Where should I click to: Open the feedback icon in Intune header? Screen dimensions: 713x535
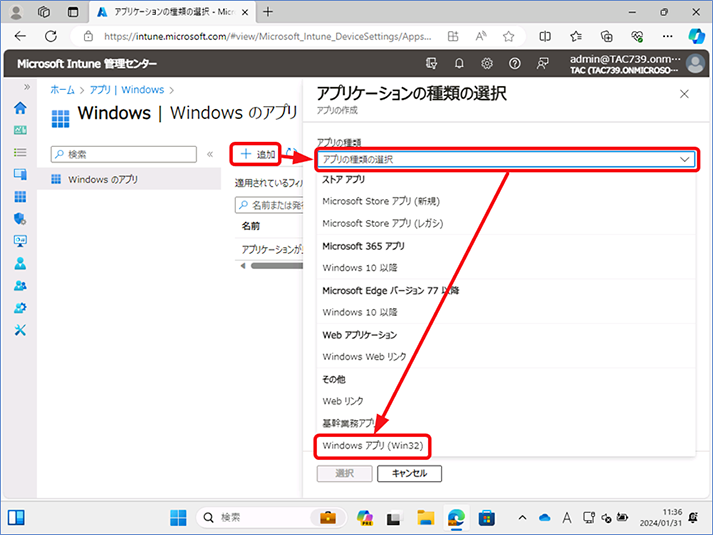point(542,64)
